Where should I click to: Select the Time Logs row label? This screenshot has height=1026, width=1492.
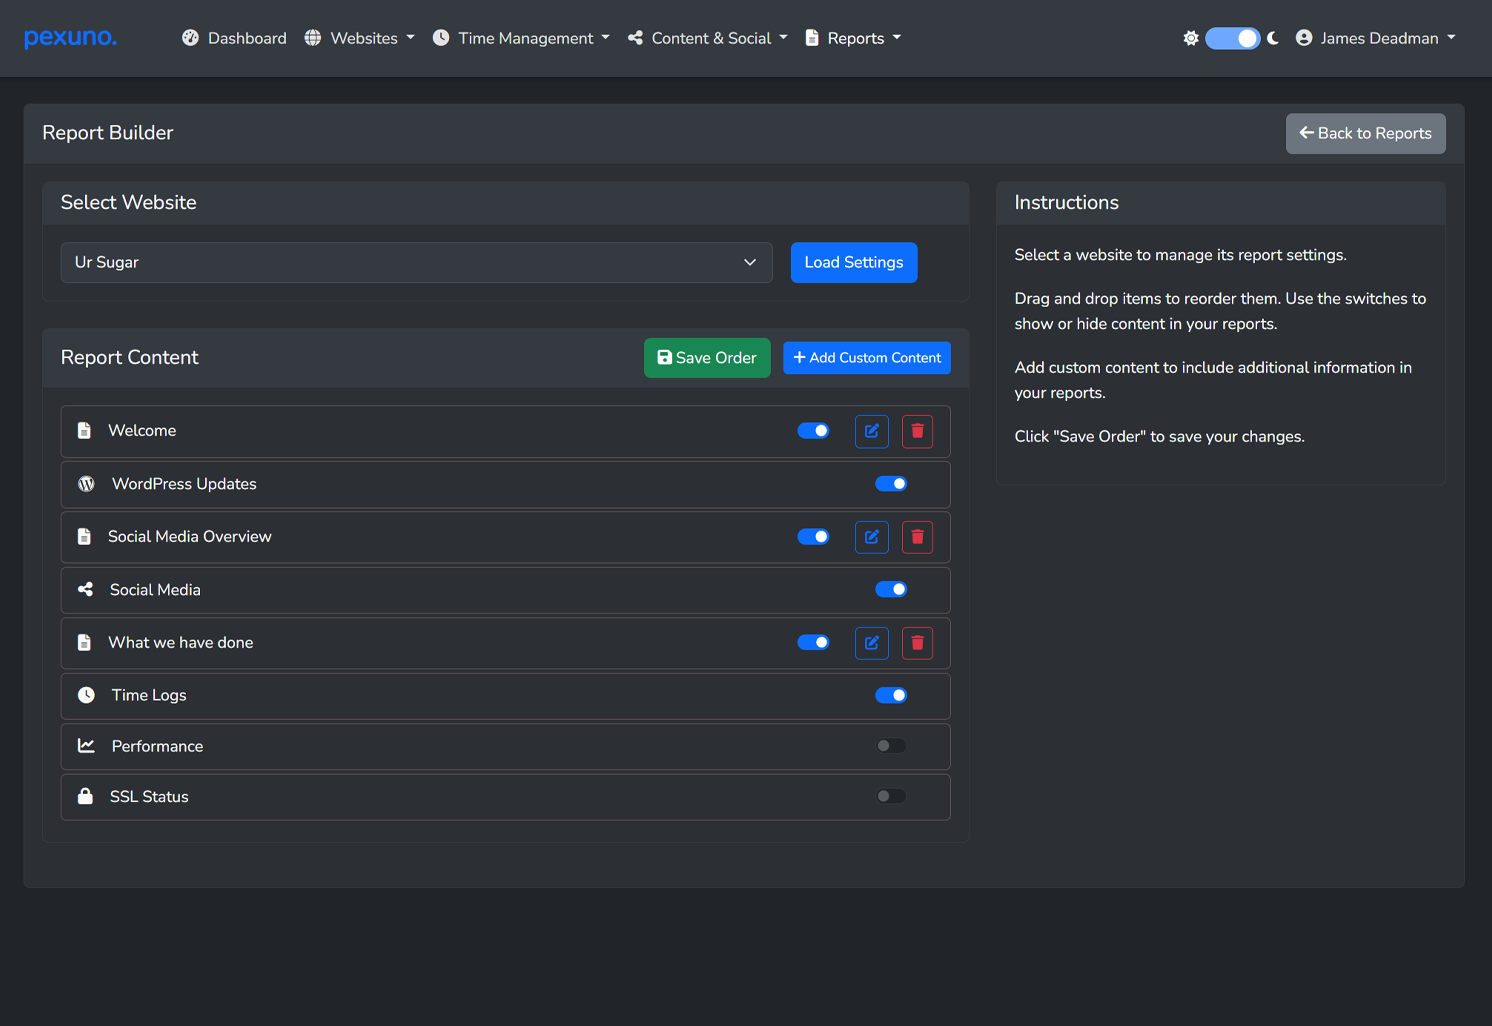point(149,695)
